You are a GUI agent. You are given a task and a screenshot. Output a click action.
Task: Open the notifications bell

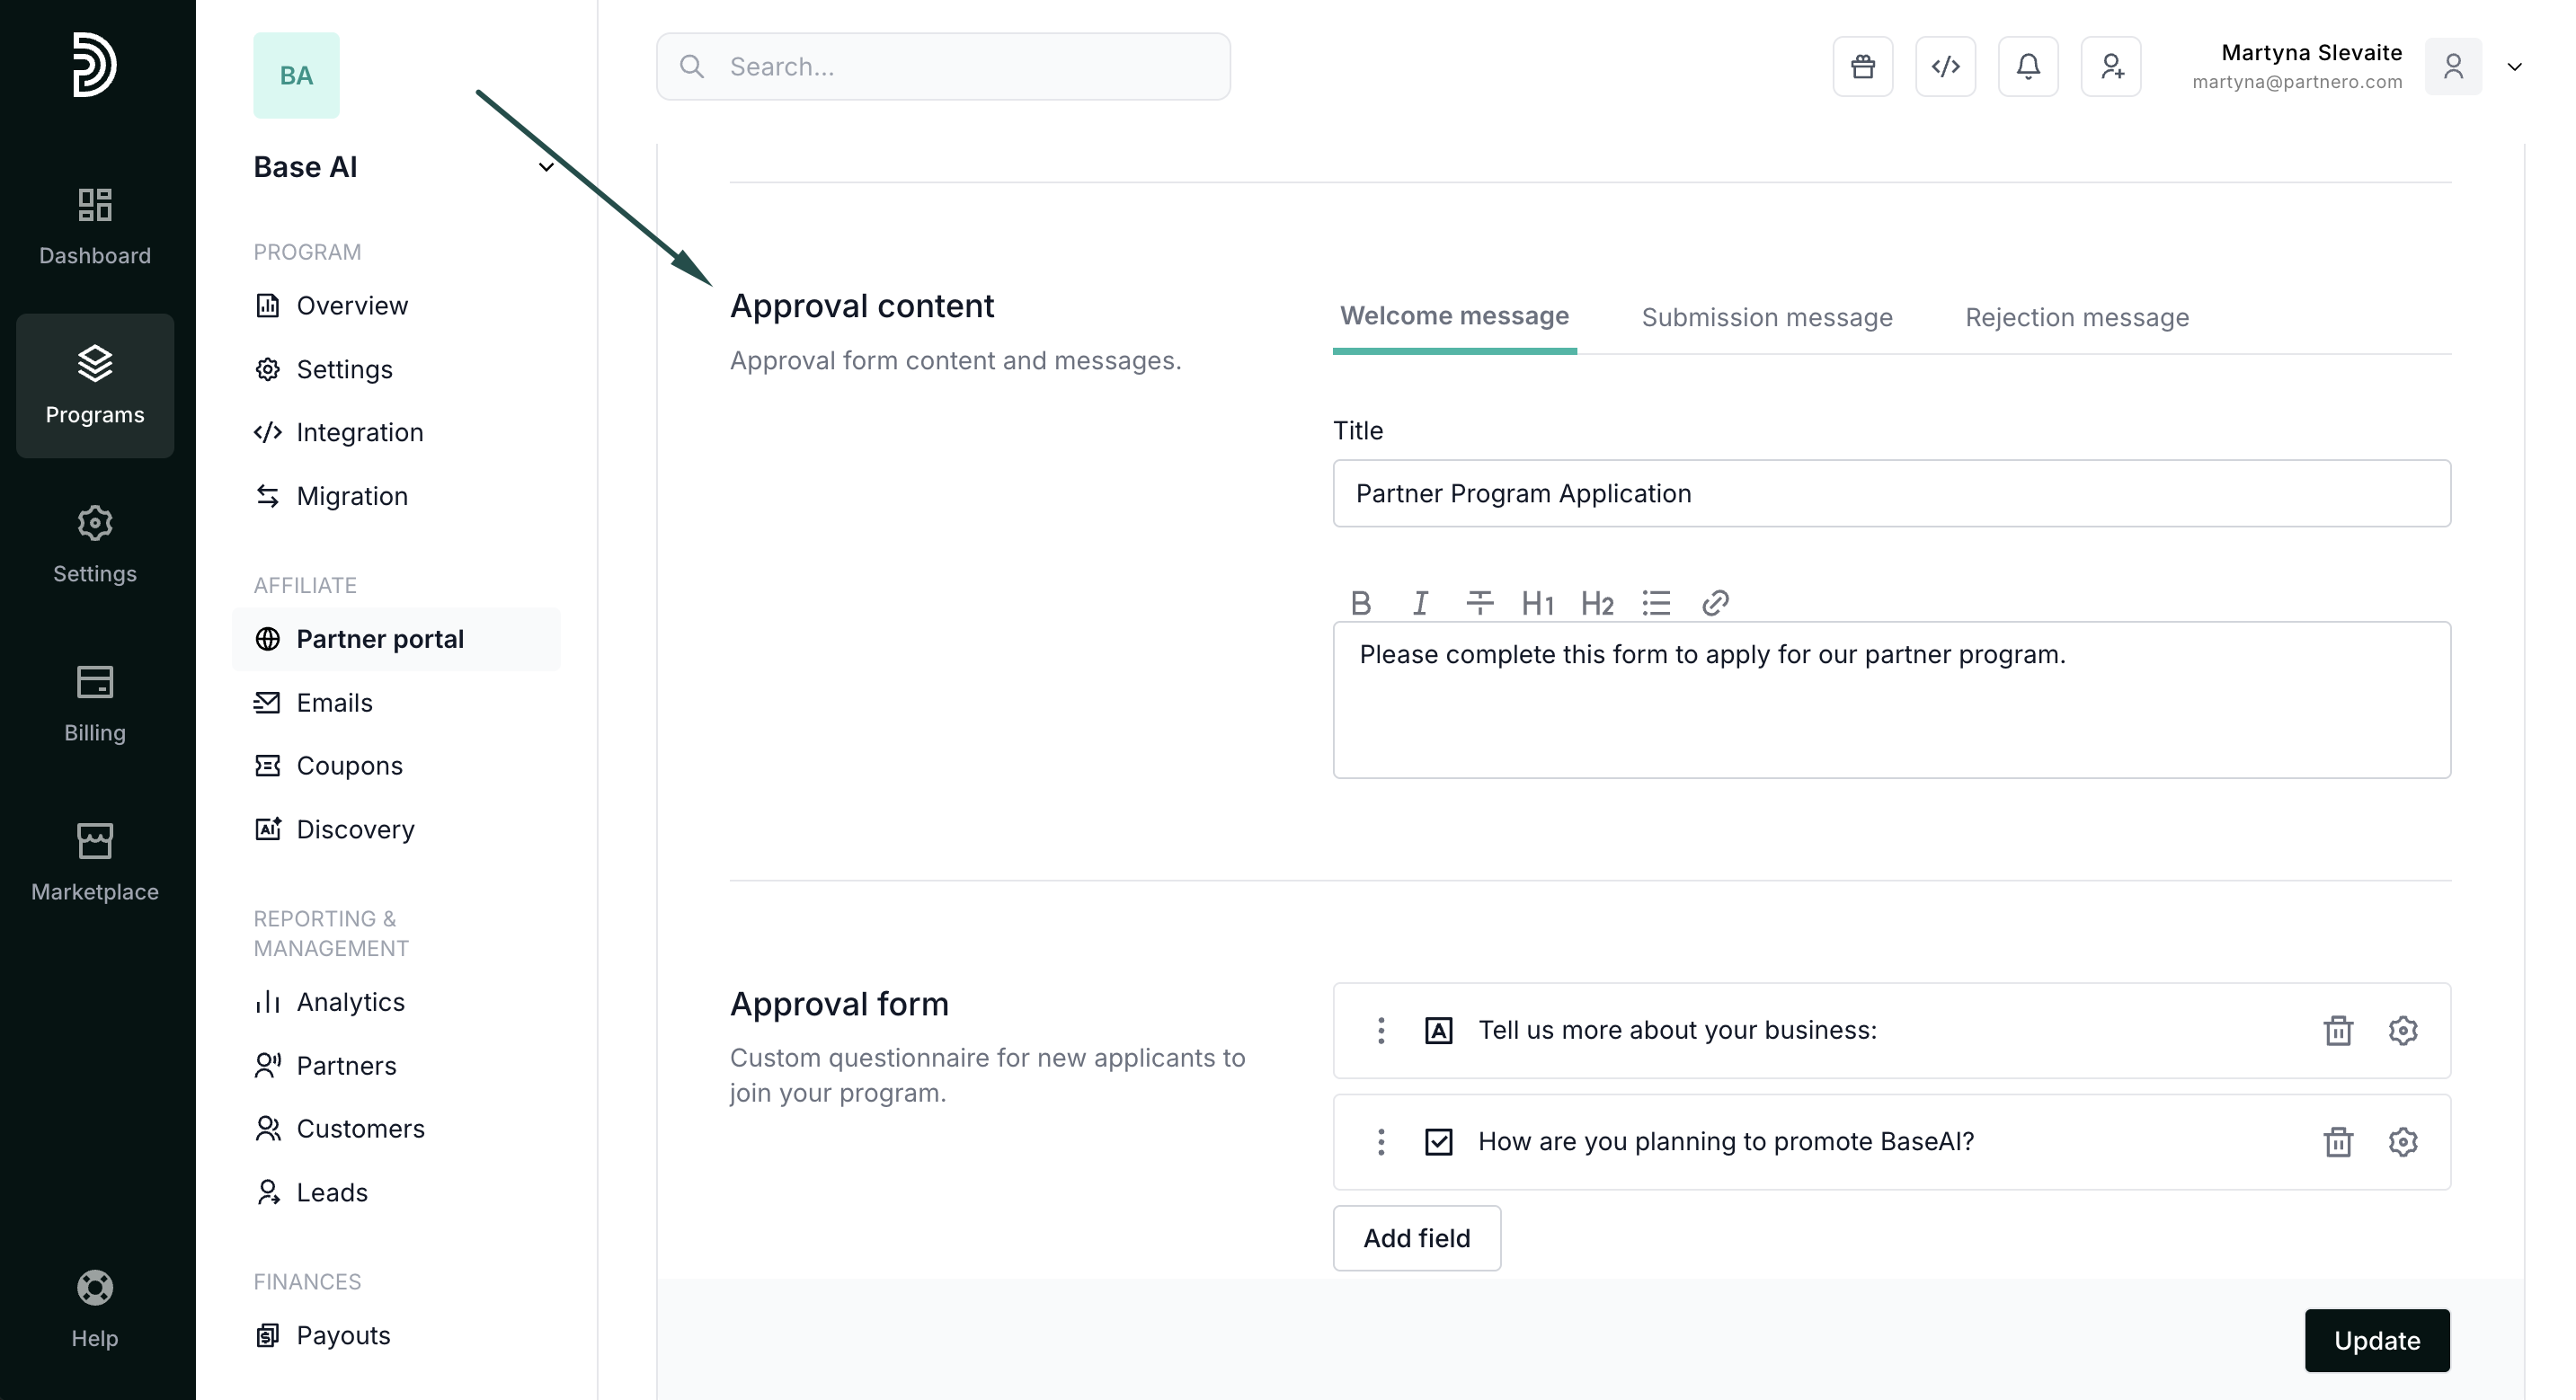2027,67
